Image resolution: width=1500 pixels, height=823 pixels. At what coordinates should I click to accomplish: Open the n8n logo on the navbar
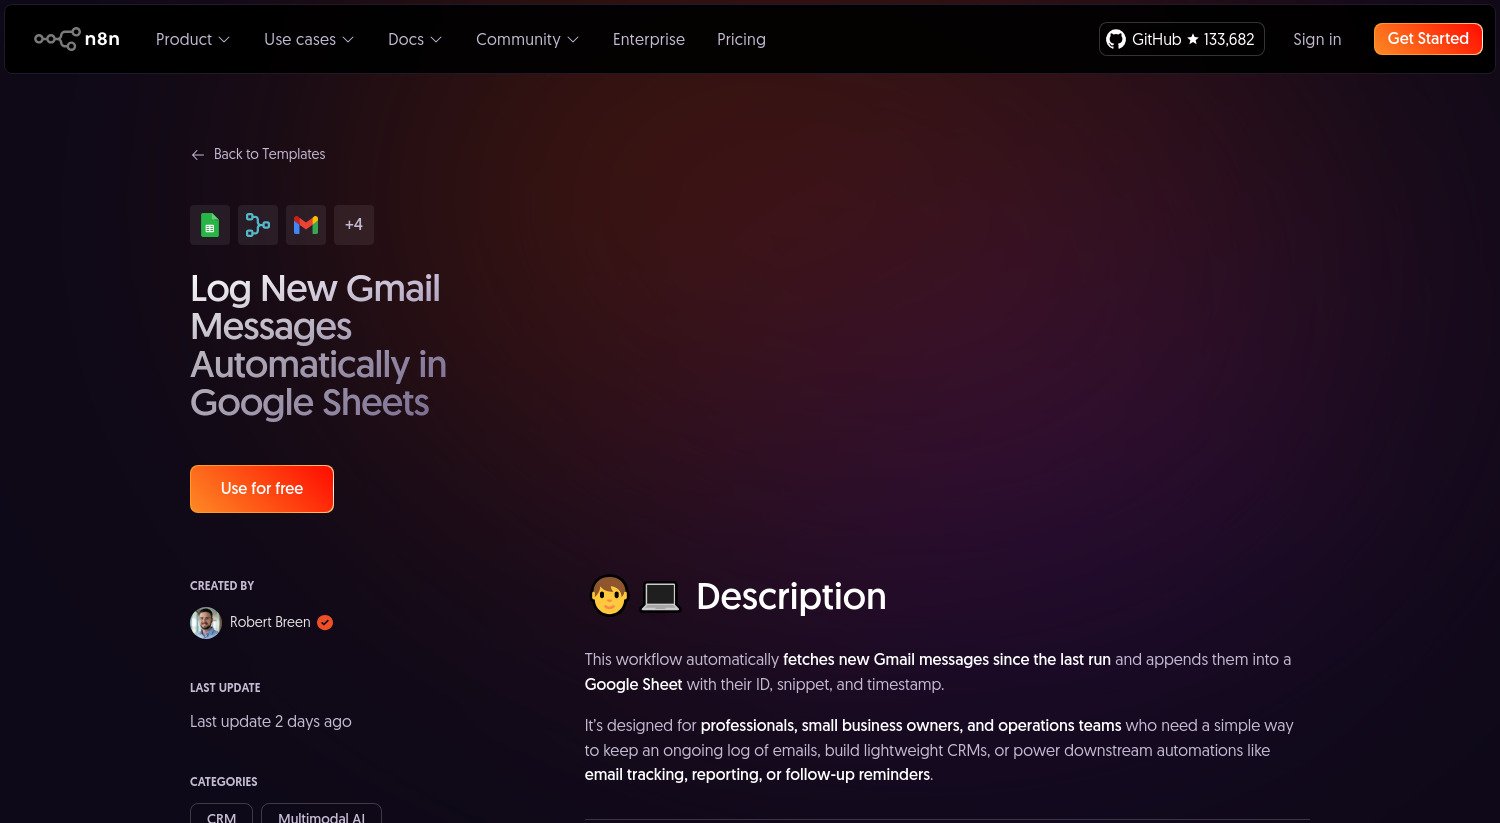(77, 39)
